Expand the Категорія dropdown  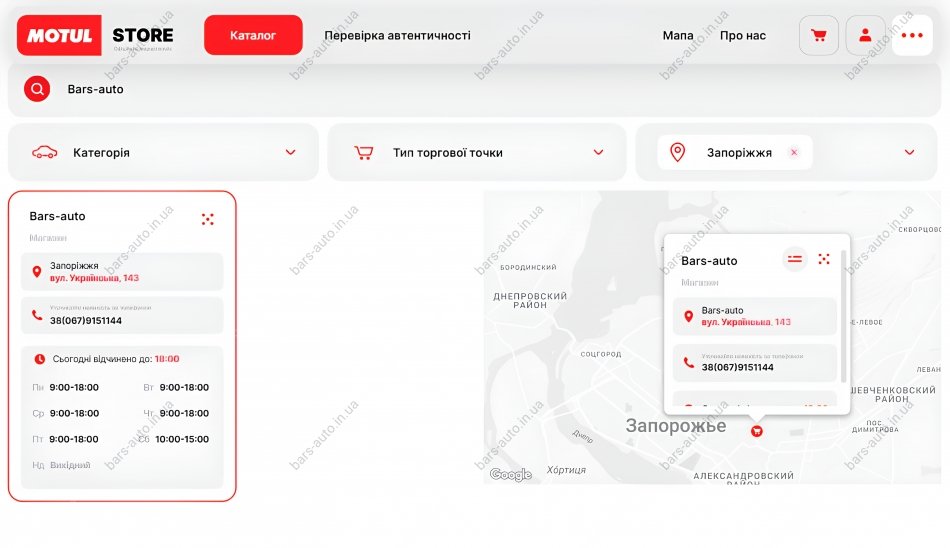[x=164, y=152]
